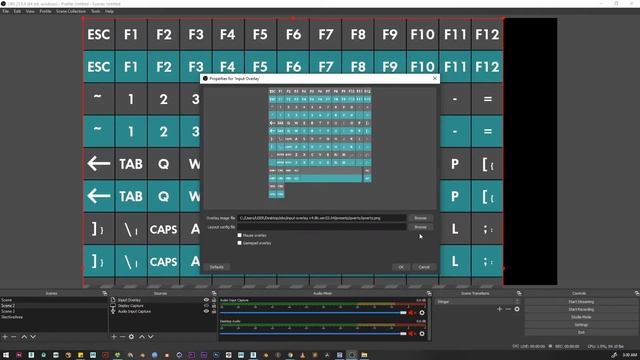The height and width of the screenshot is (360, 640).
Task: Open source properties gear in Sources panel
Action: coord(131,337)
